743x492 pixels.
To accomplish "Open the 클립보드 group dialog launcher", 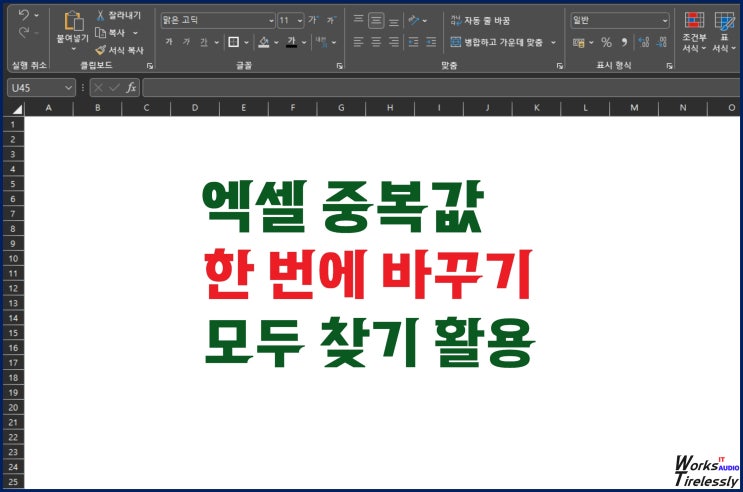I will (150, 66).
